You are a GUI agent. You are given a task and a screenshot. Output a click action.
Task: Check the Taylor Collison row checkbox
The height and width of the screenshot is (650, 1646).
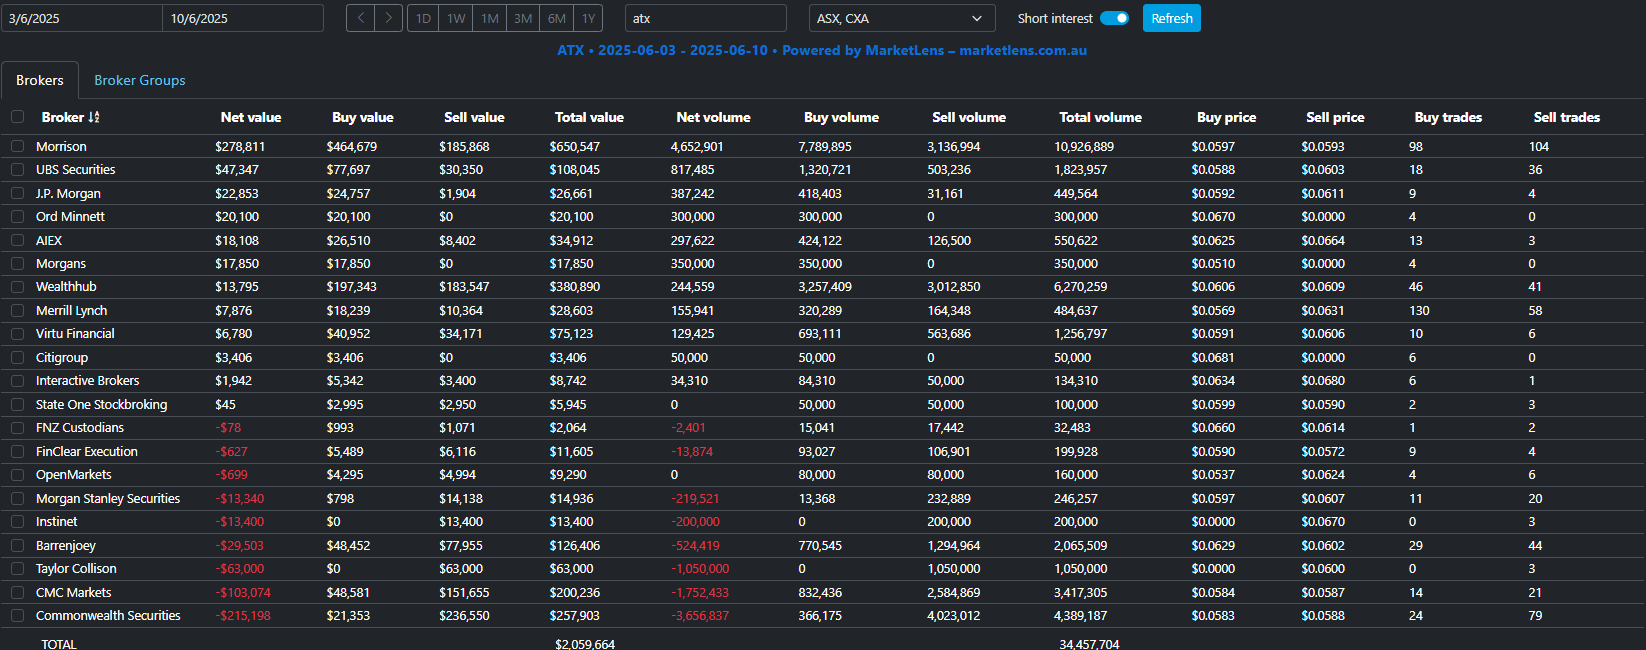[x=17, y=569]
